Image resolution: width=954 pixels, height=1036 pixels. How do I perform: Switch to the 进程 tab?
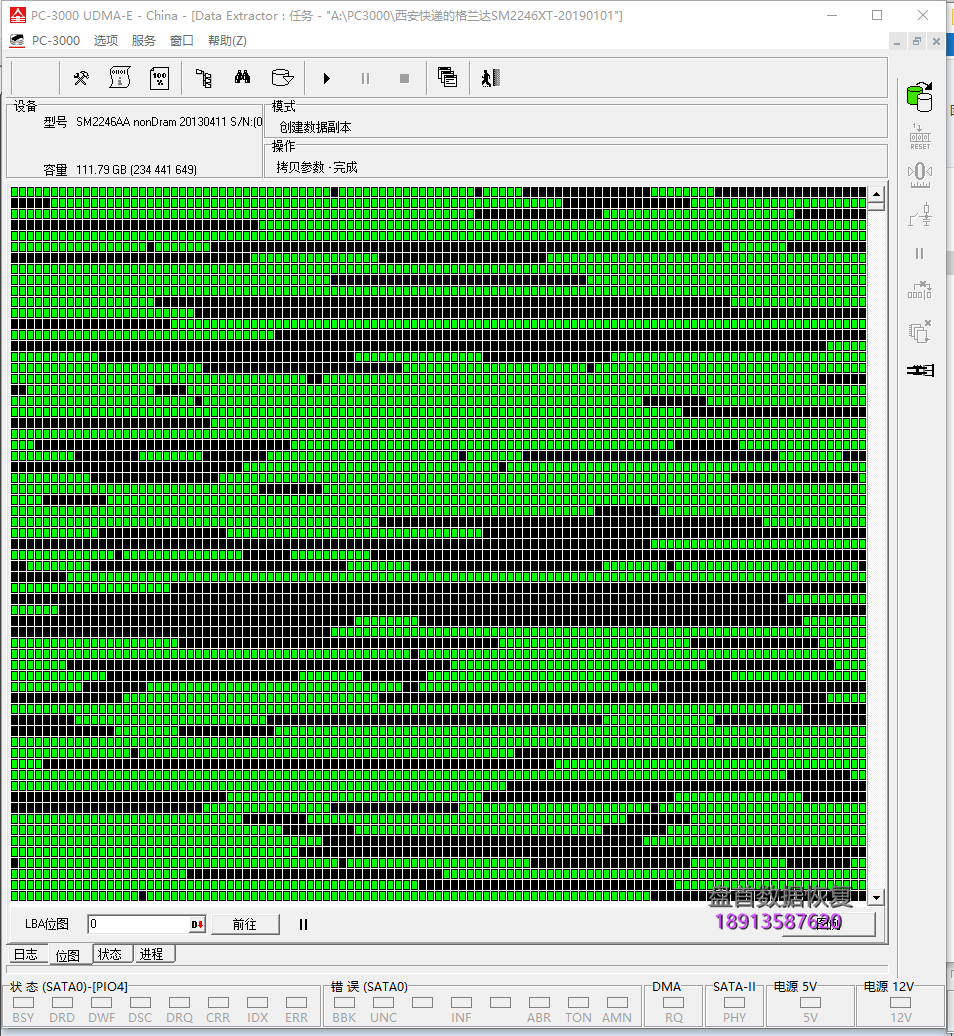(151, 955)
